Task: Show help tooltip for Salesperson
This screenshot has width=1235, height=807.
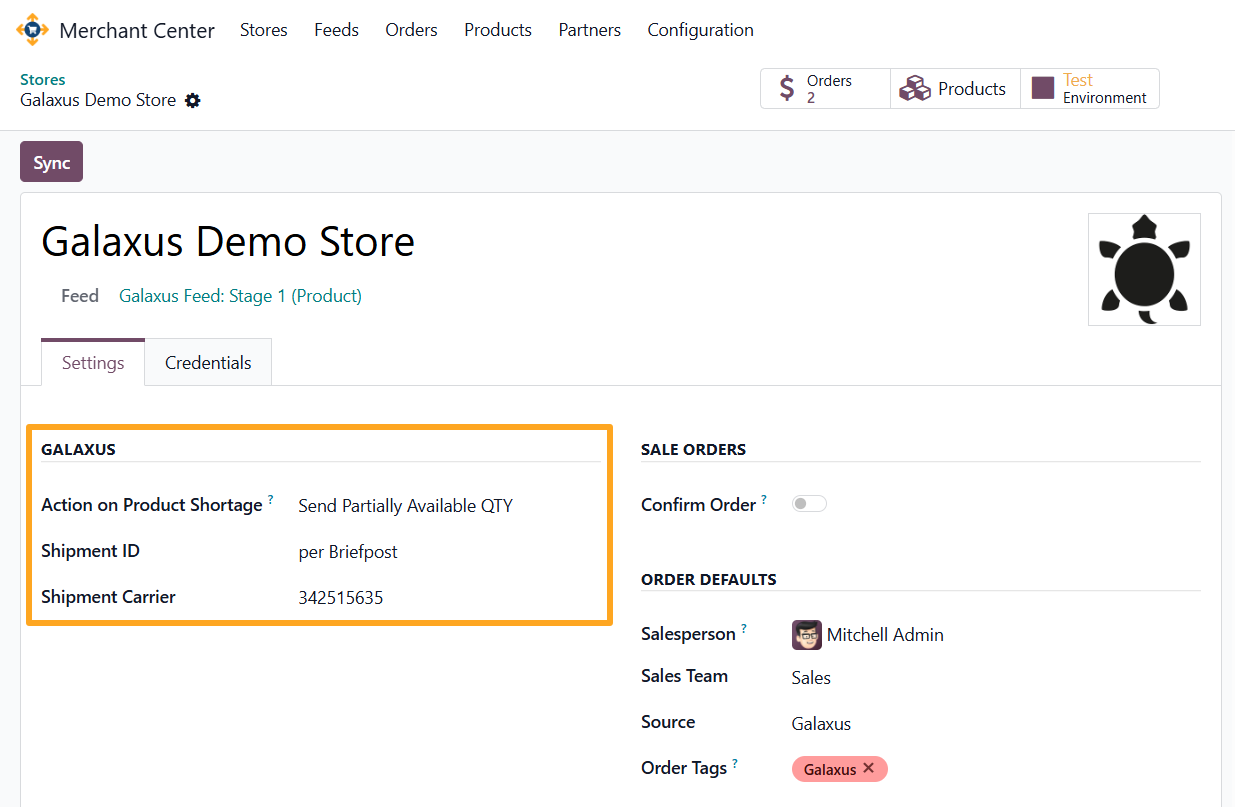Action: [x=743, y=628]
